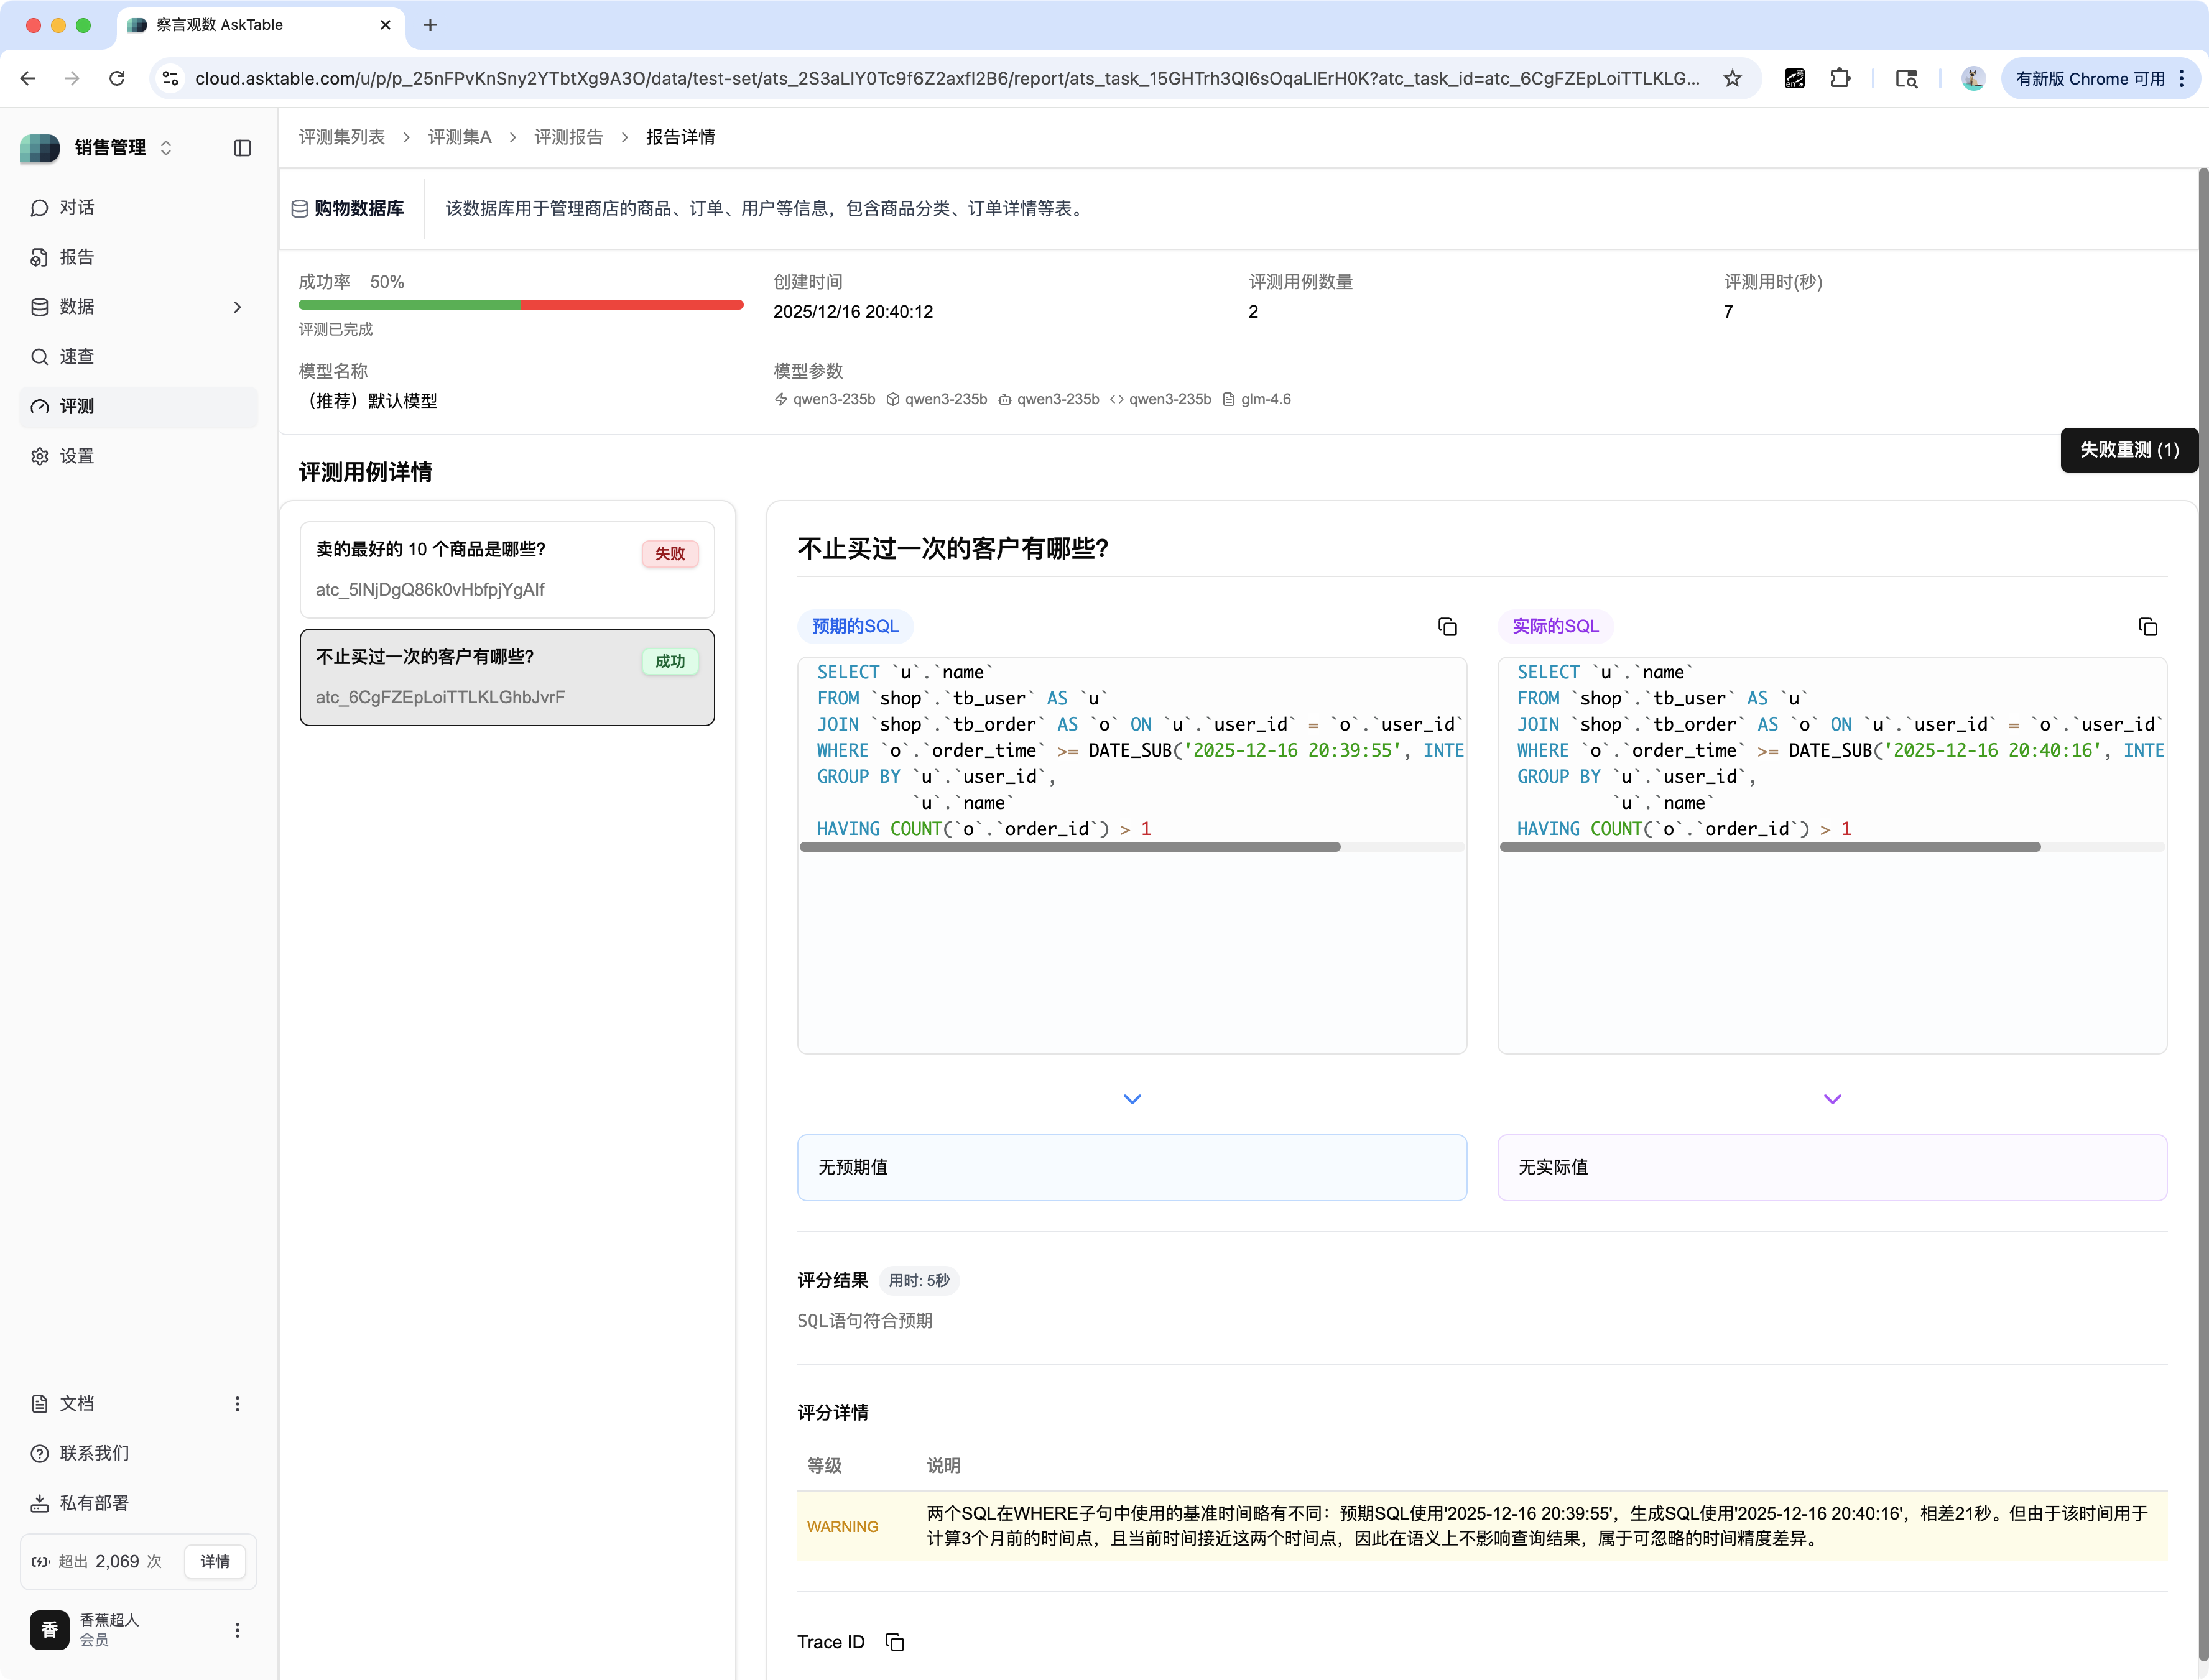The width and height of the screenshot is (2209, 1680).
Task: Expand the actual value chevron
Action: tap(1832, 1099)
